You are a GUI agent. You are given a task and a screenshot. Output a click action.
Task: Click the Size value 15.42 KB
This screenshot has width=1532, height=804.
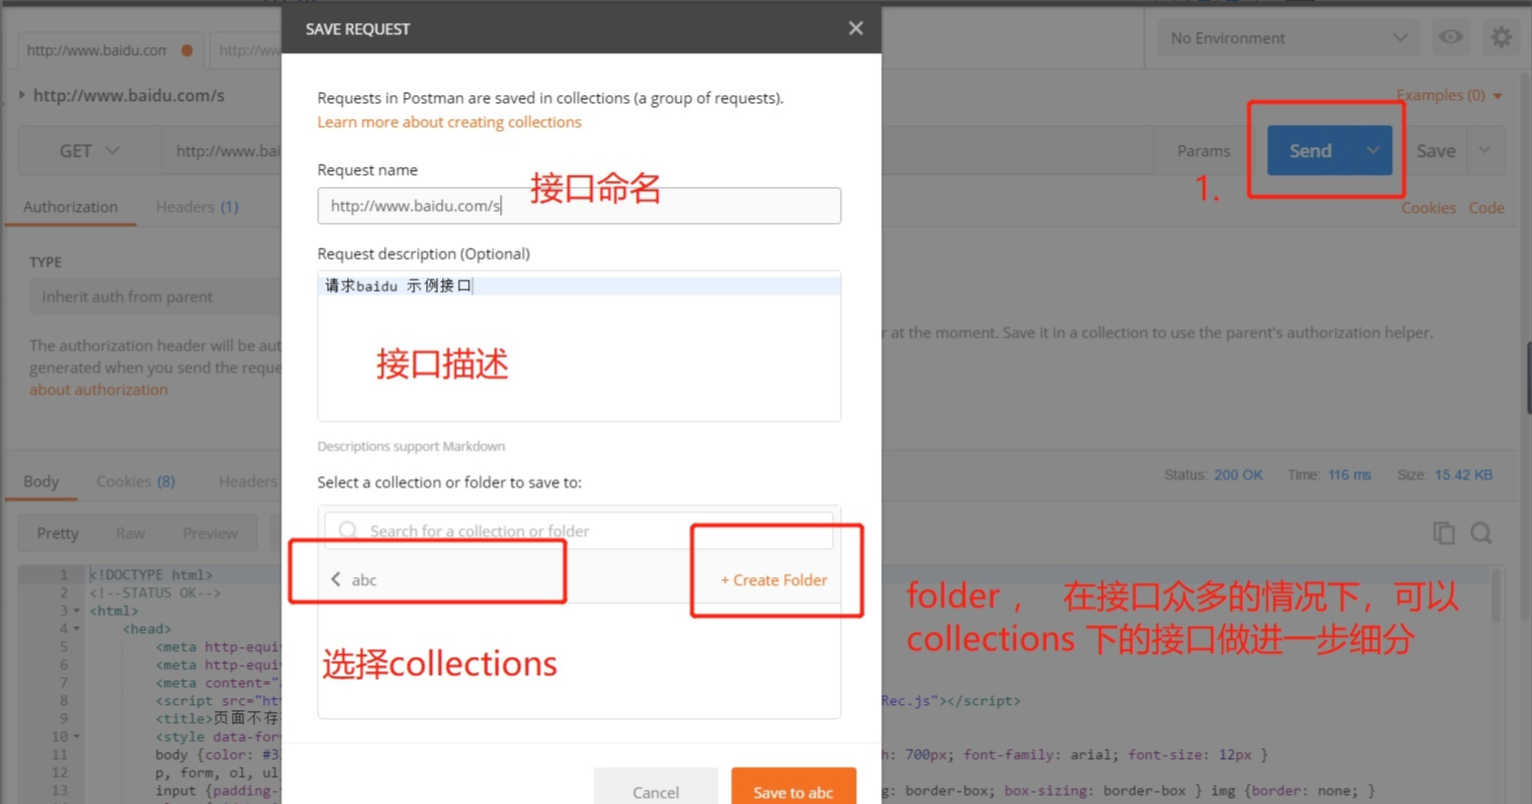point(1463,475)
